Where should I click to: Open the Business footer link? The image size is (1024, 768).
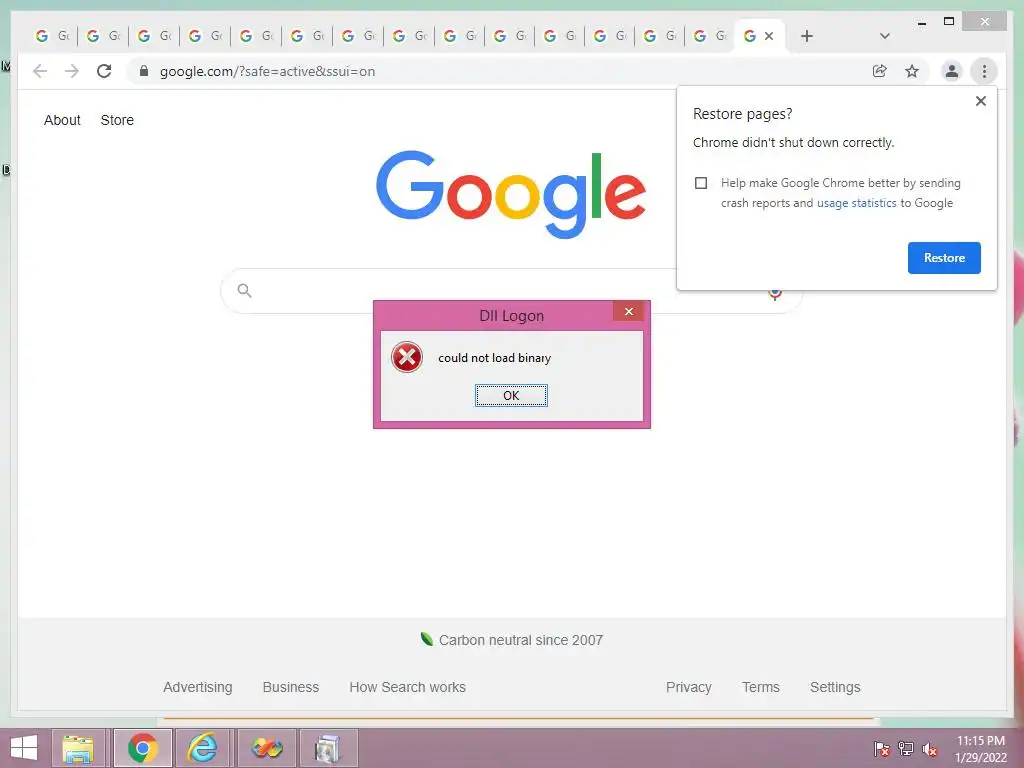[291, 687]
